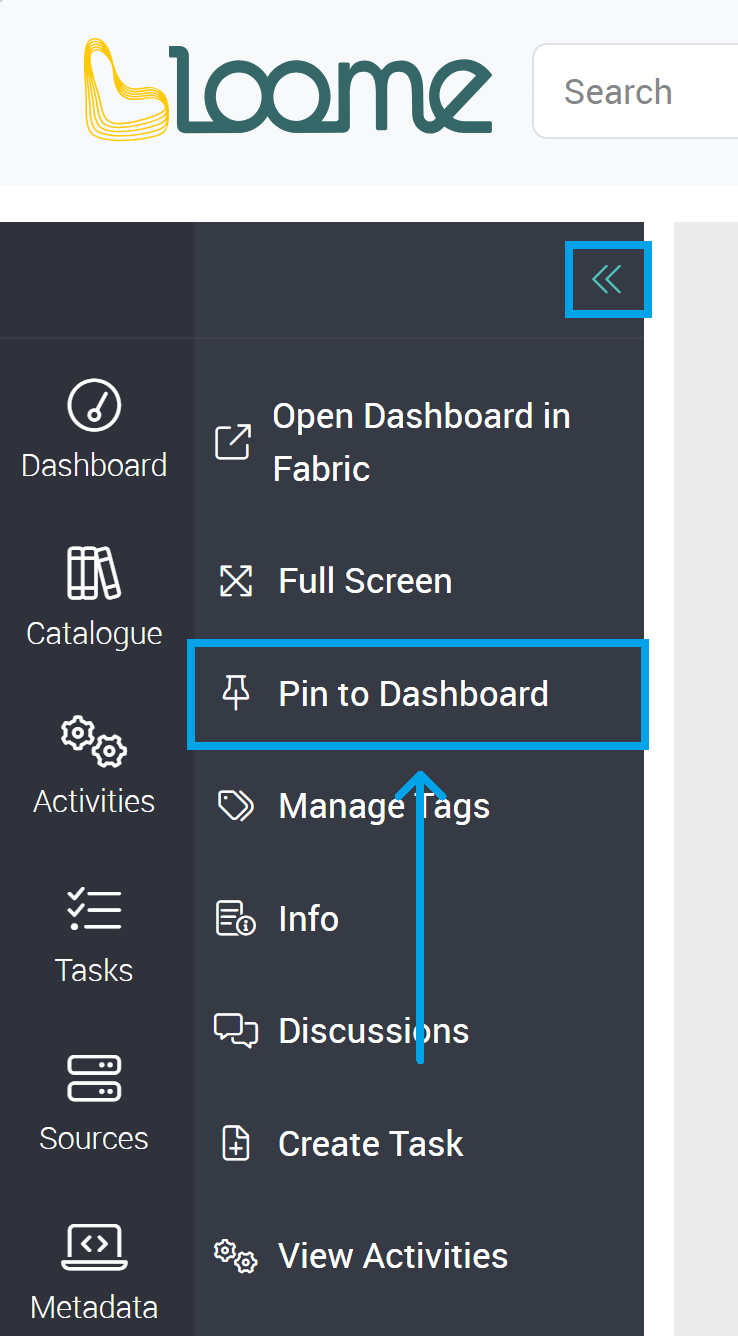Collapse the panel with the double chevron

pyautogui.click(x=608, y=280)
